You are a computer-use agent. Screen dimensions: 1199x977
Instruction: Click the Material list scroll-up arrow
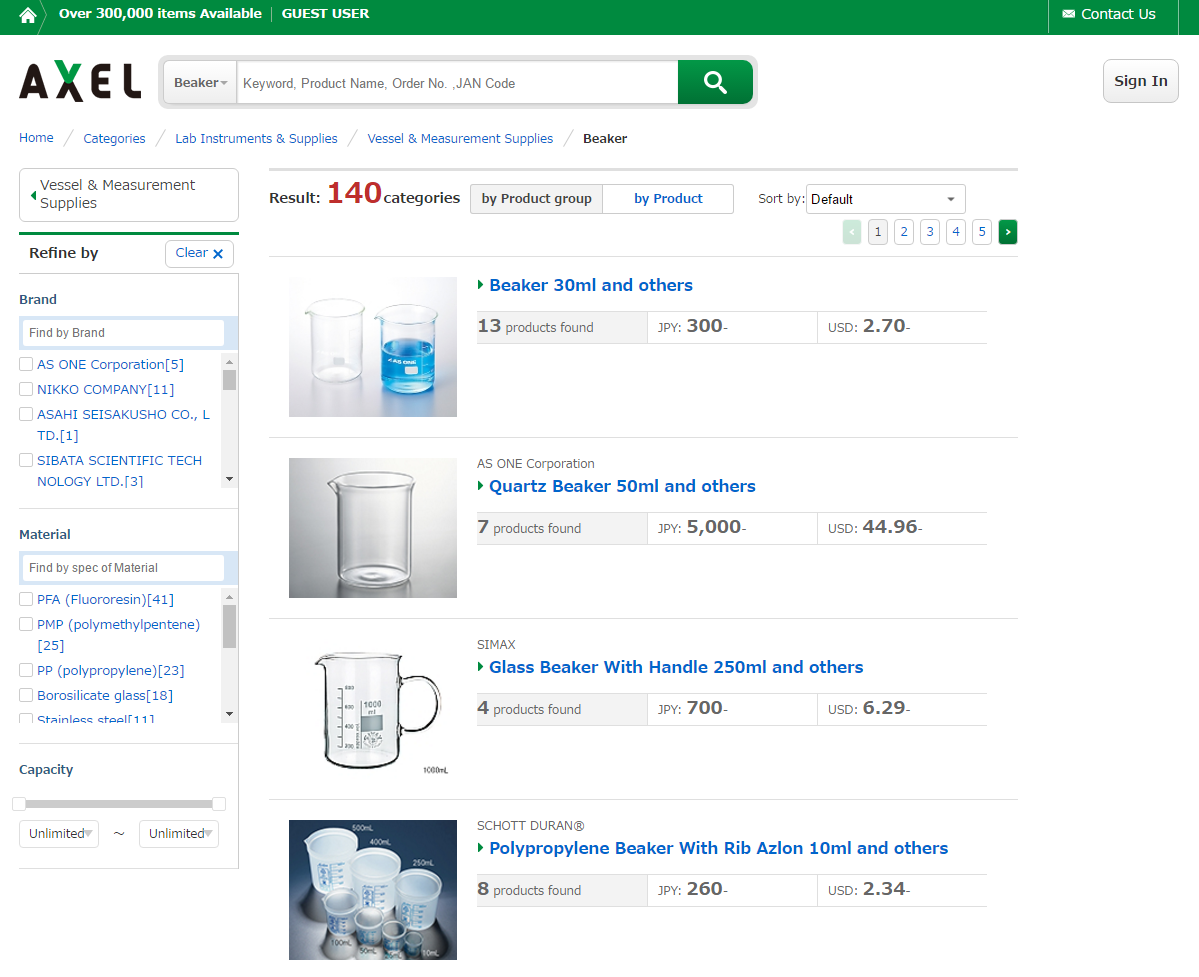coord(229,596)
